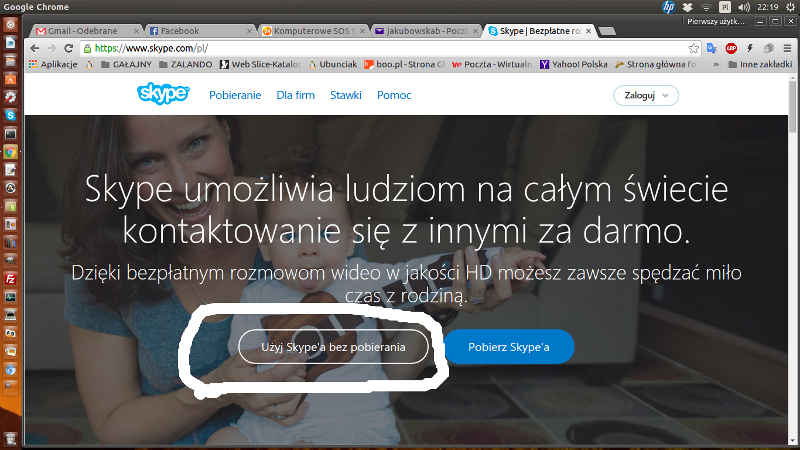This screenshot has width=800, height=450.
Task: Close the Facebook tab
Action: pos(249,31)
